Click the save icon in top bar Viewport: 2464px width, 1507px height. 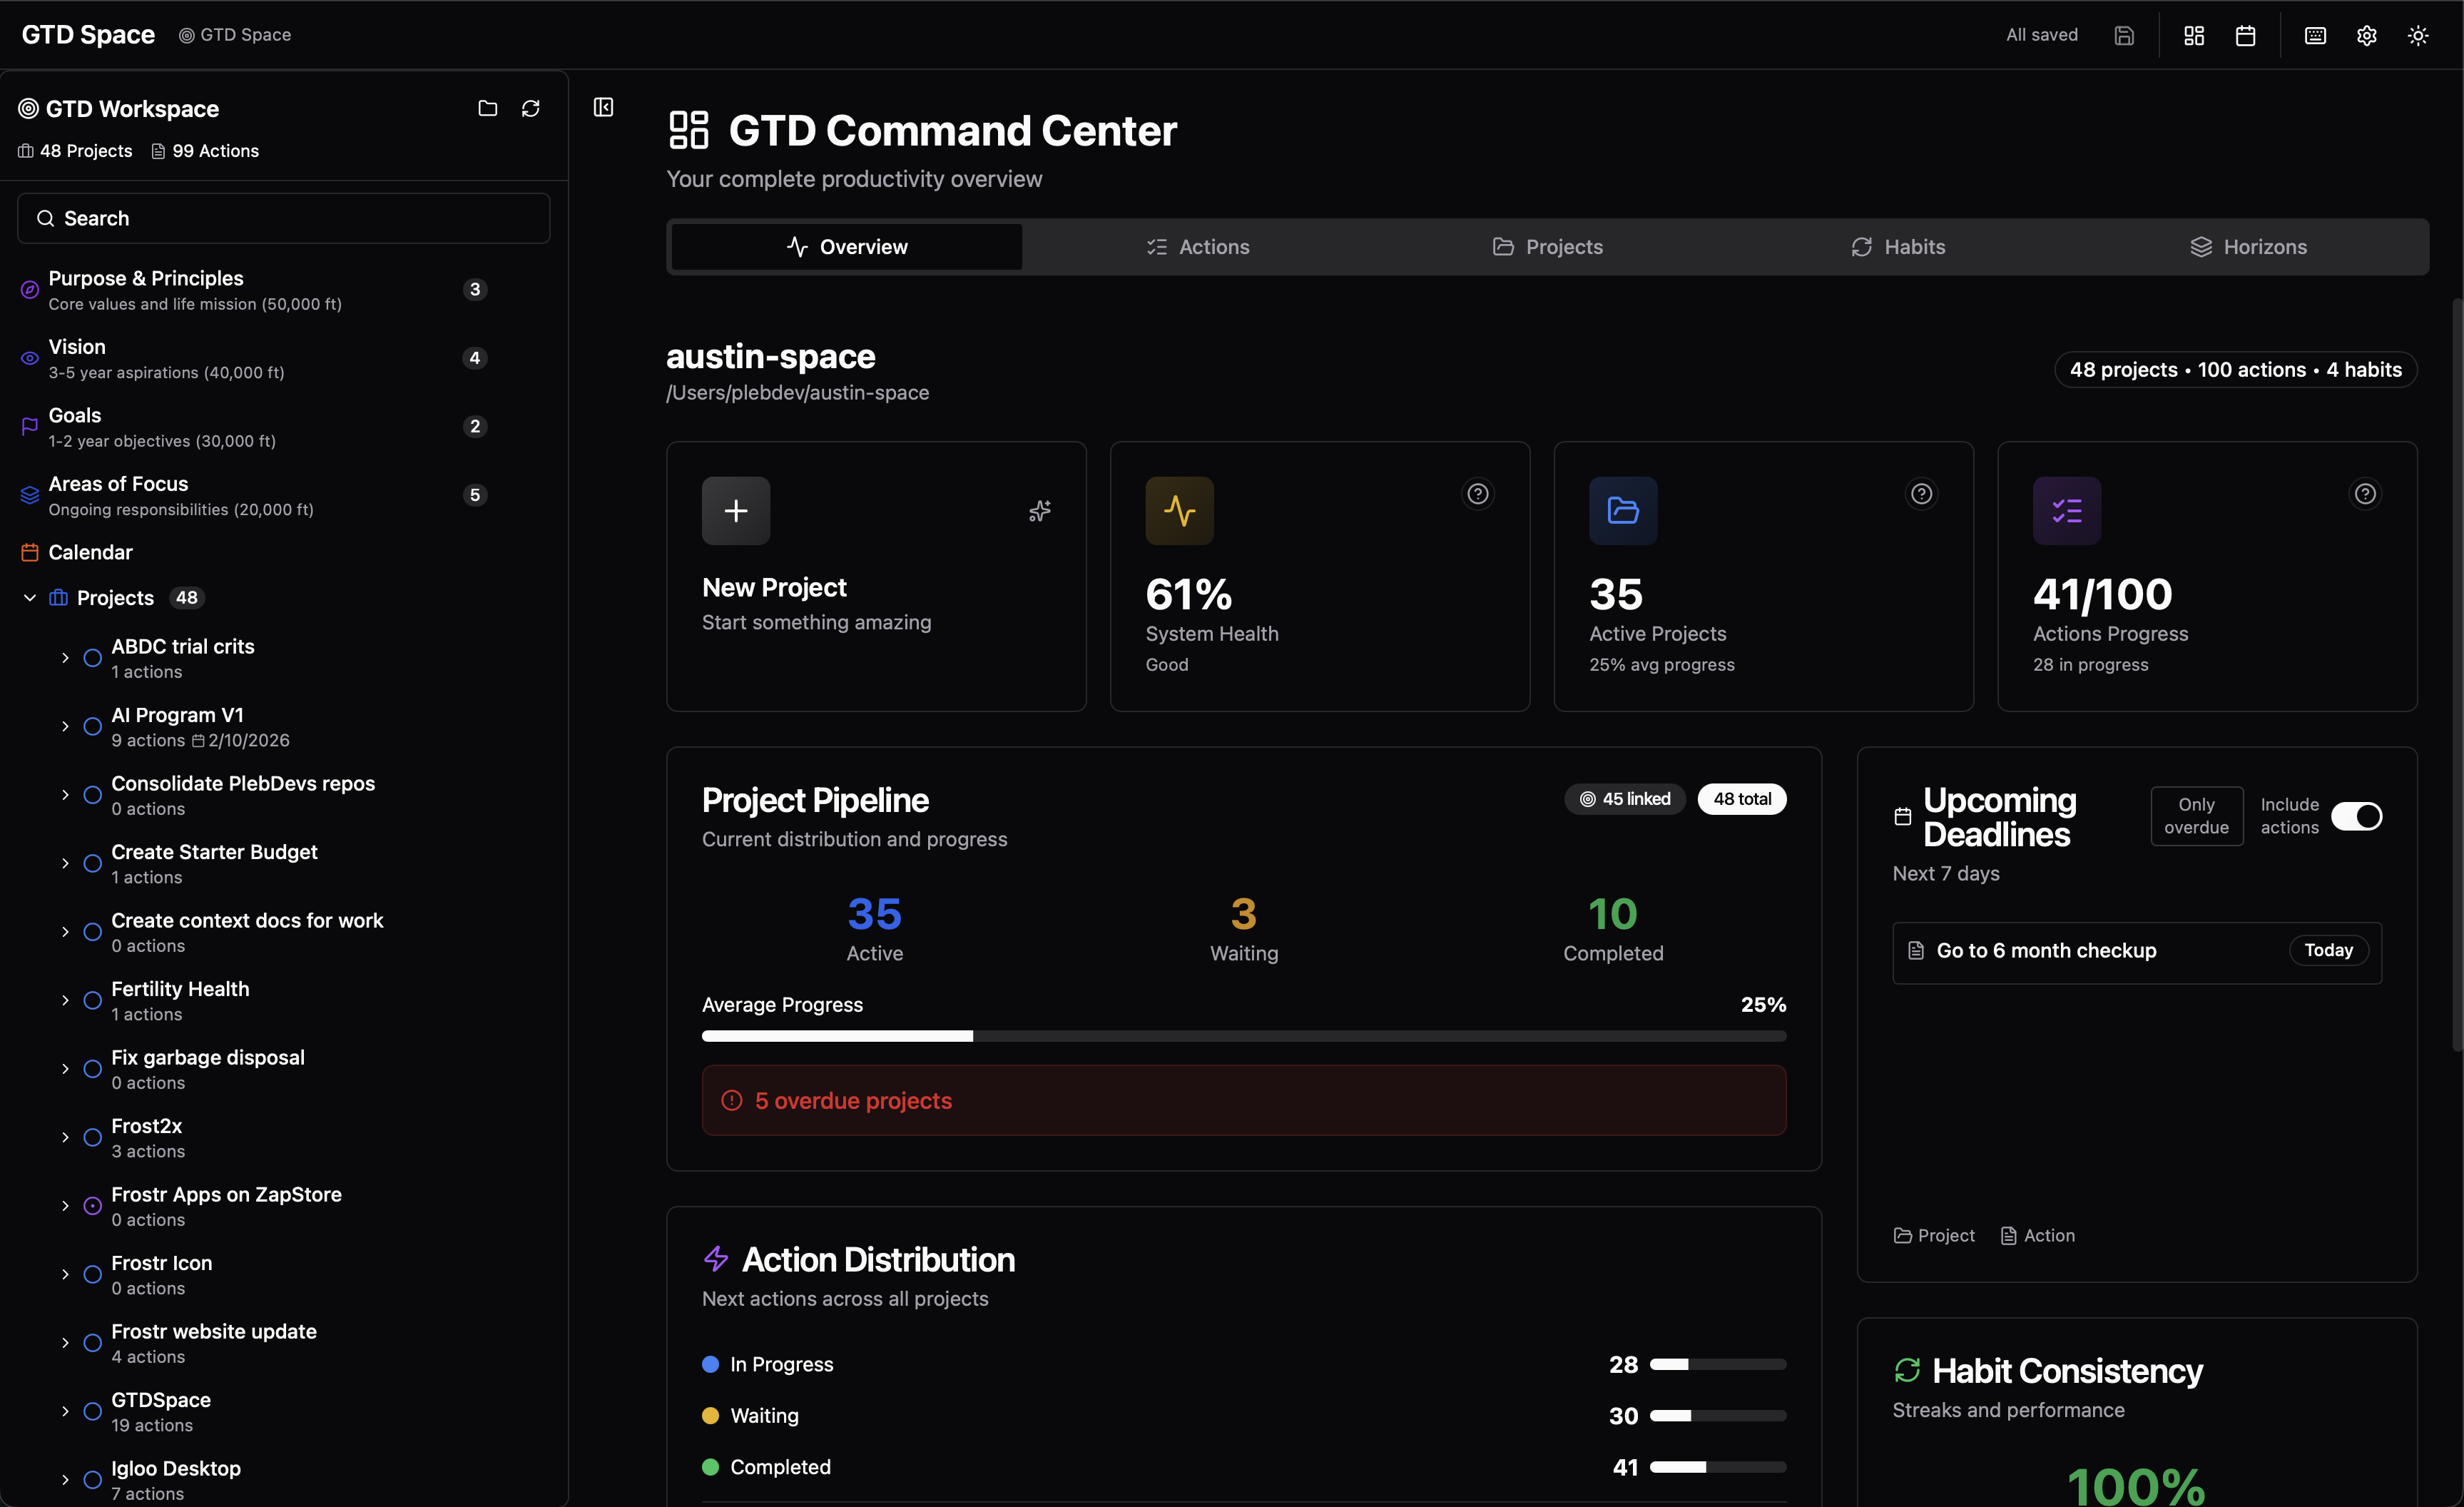pos(2124,35)
